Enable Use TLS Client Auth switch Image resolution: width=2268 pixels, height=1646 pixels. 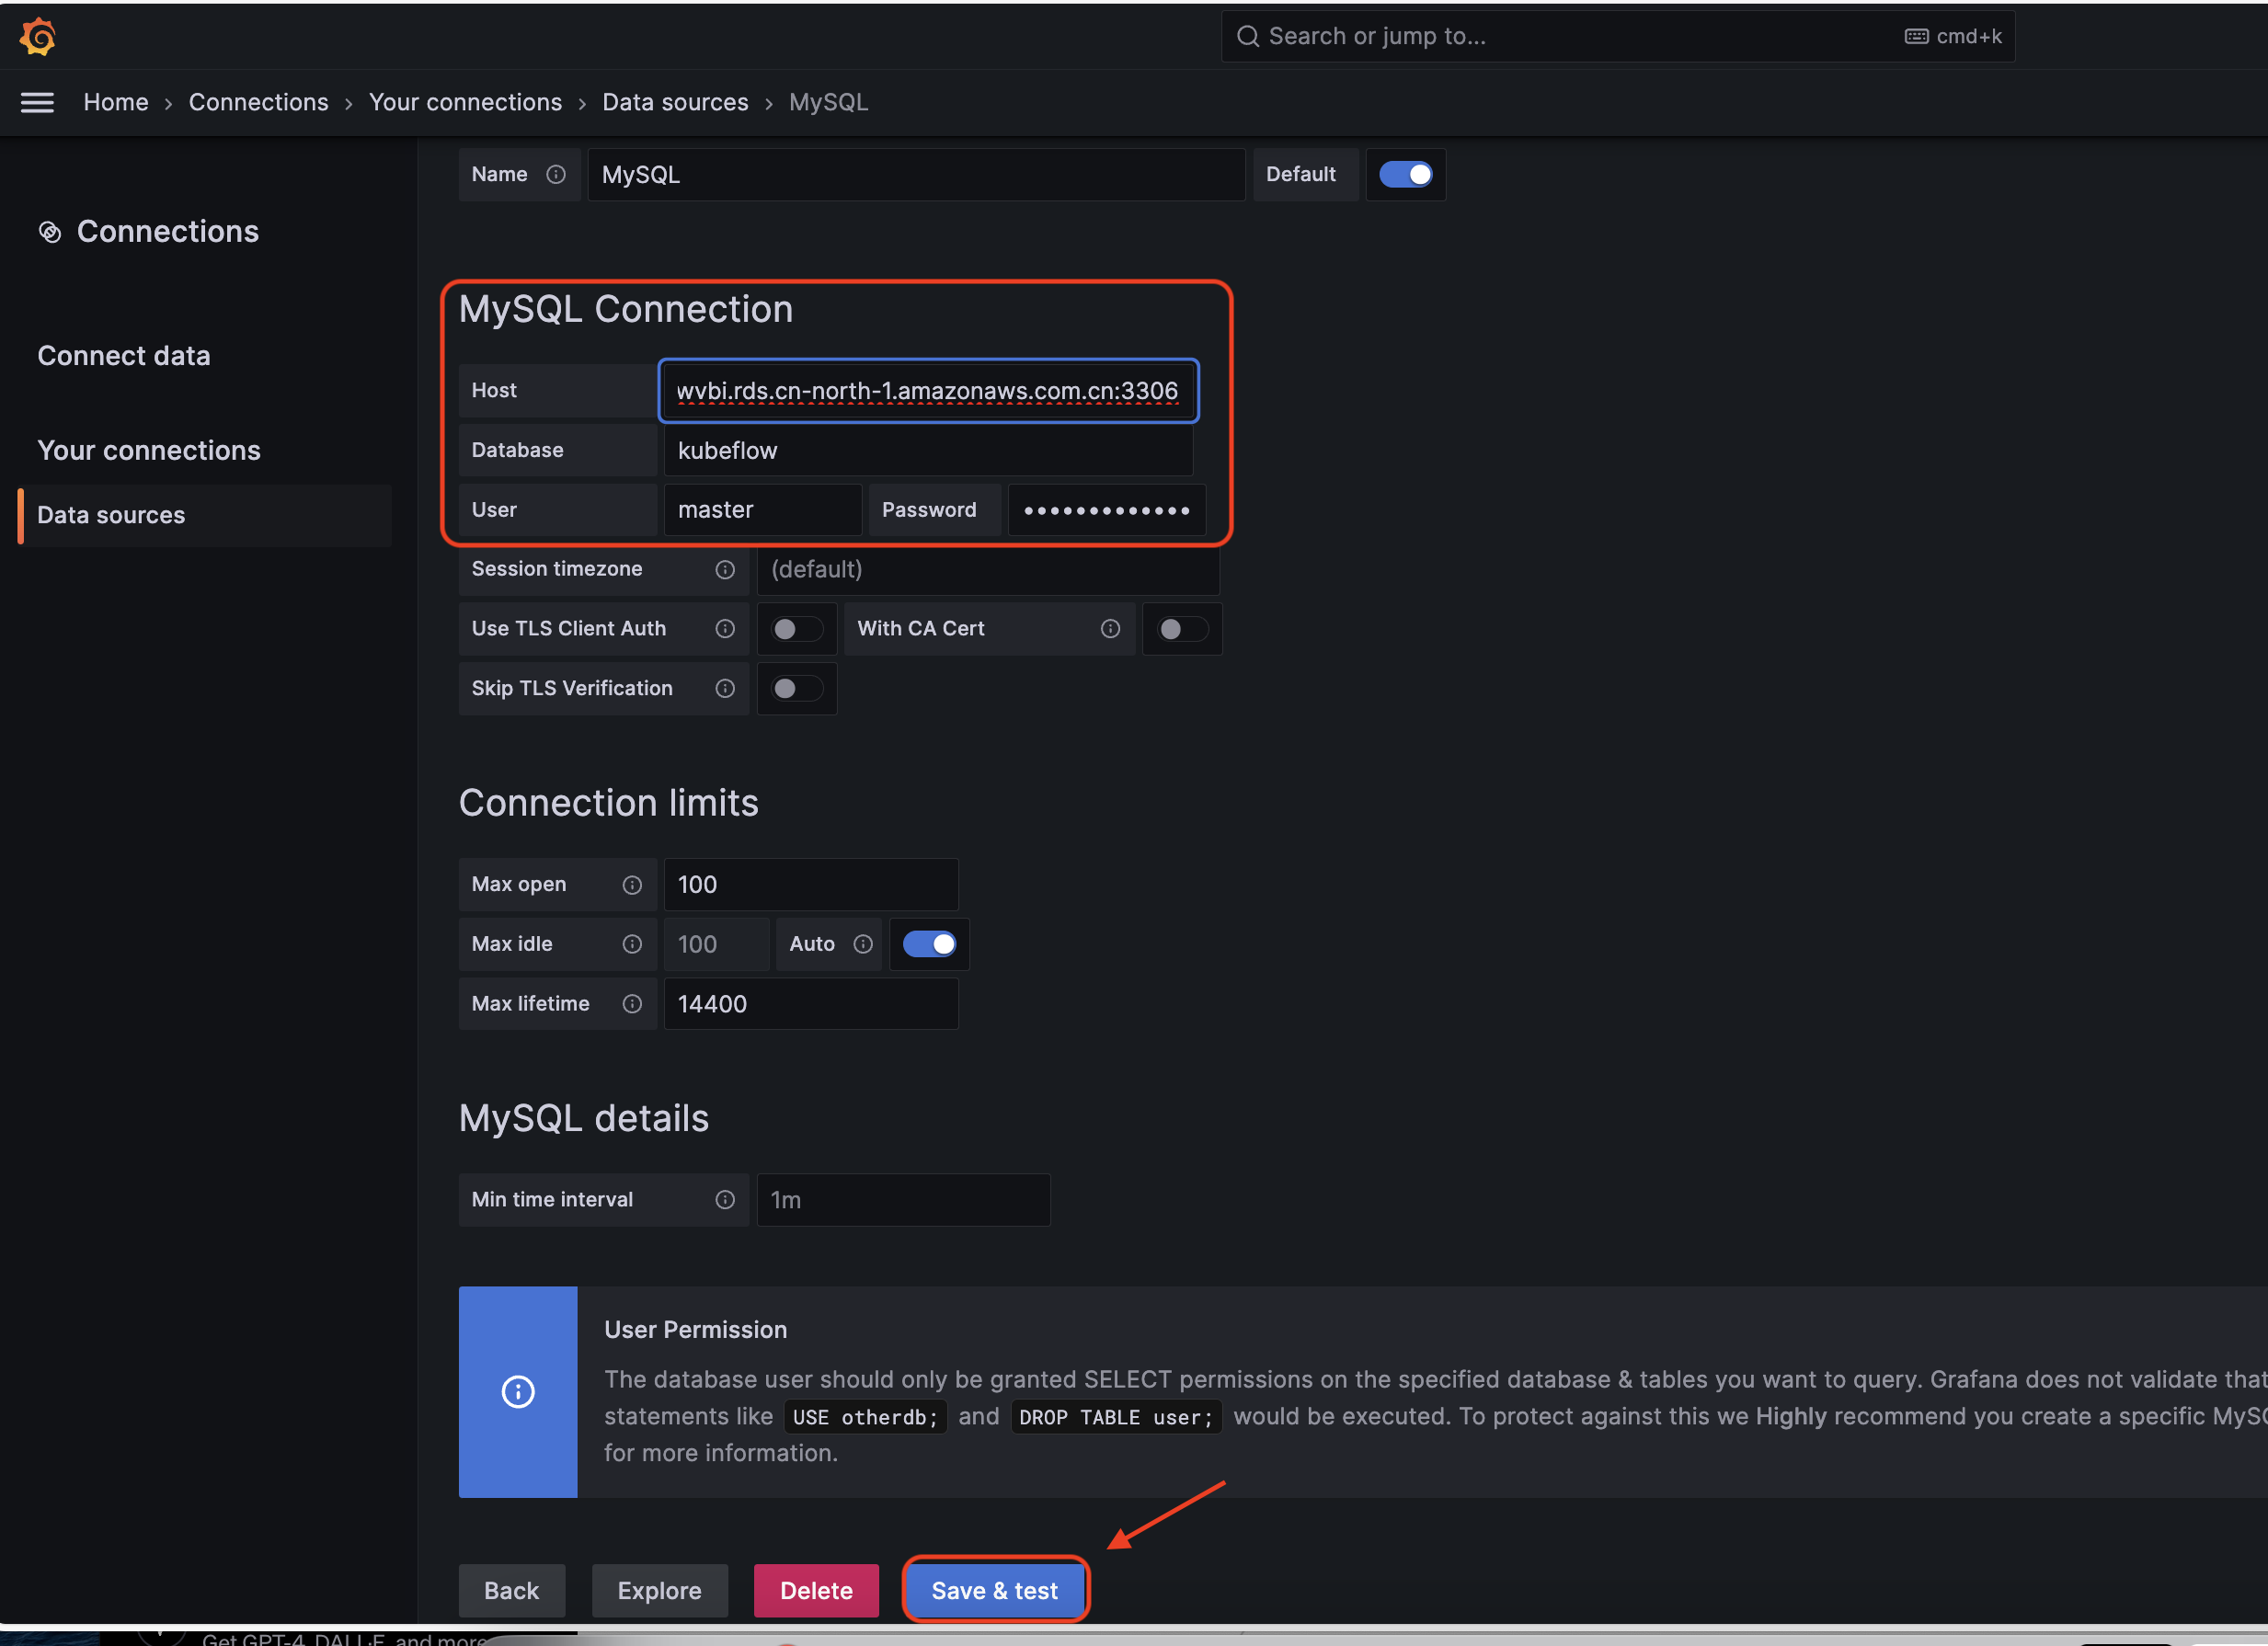[797, 629]
